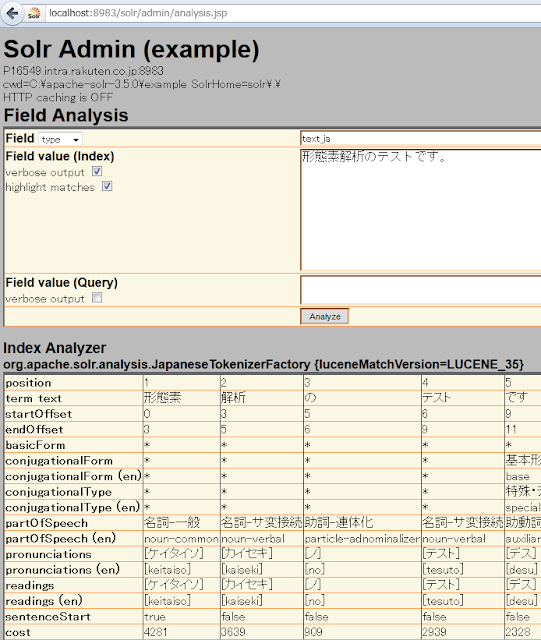Click the Index field value text area
The width and height of the screenshot is (541, 640).
421,210
